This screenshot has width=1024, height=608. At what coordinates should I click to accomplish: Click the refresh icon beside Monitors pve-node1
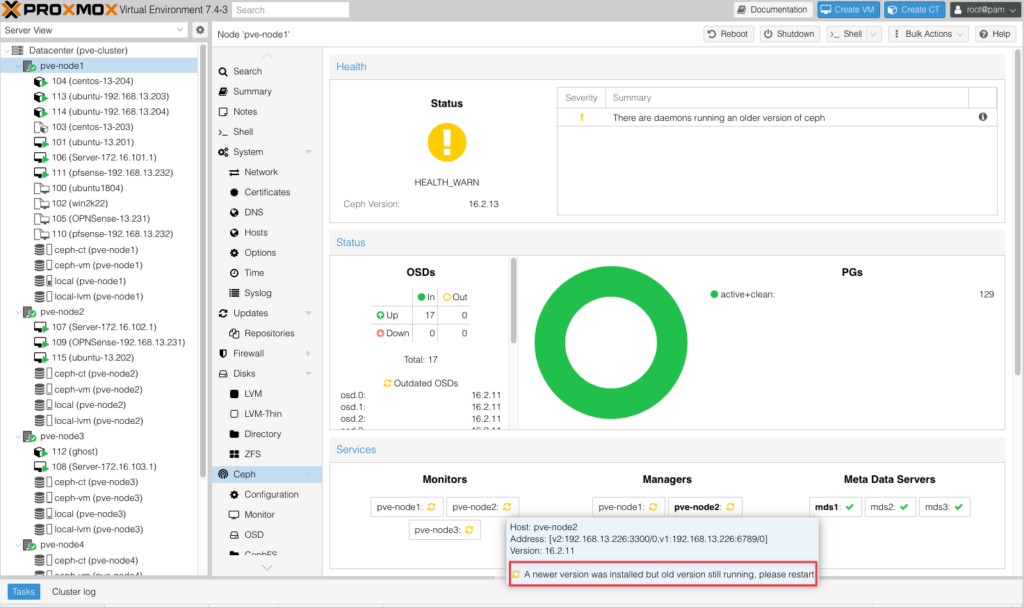coord(431,507)
